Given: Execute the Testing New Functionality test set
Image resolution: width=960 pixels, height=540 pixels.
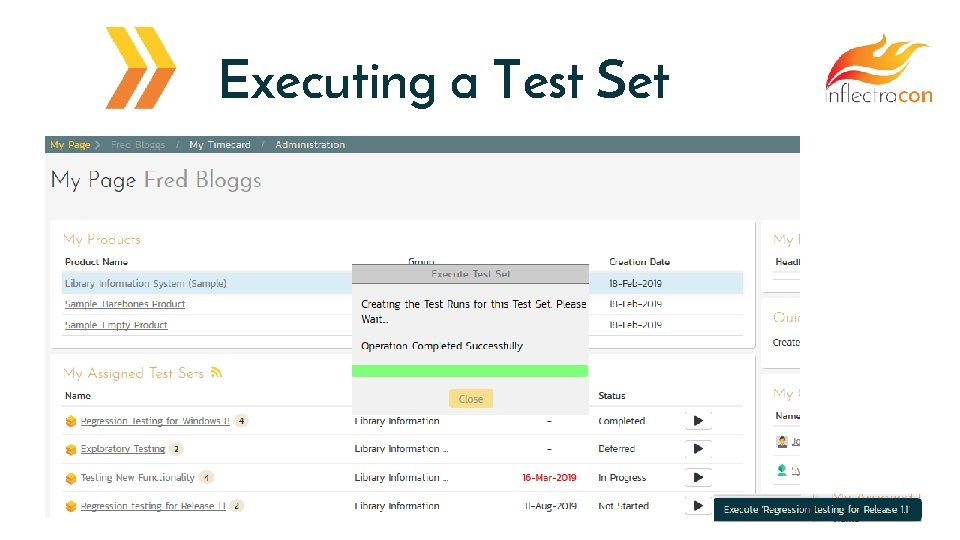Looking at the screenshot, I should [697, 477].
